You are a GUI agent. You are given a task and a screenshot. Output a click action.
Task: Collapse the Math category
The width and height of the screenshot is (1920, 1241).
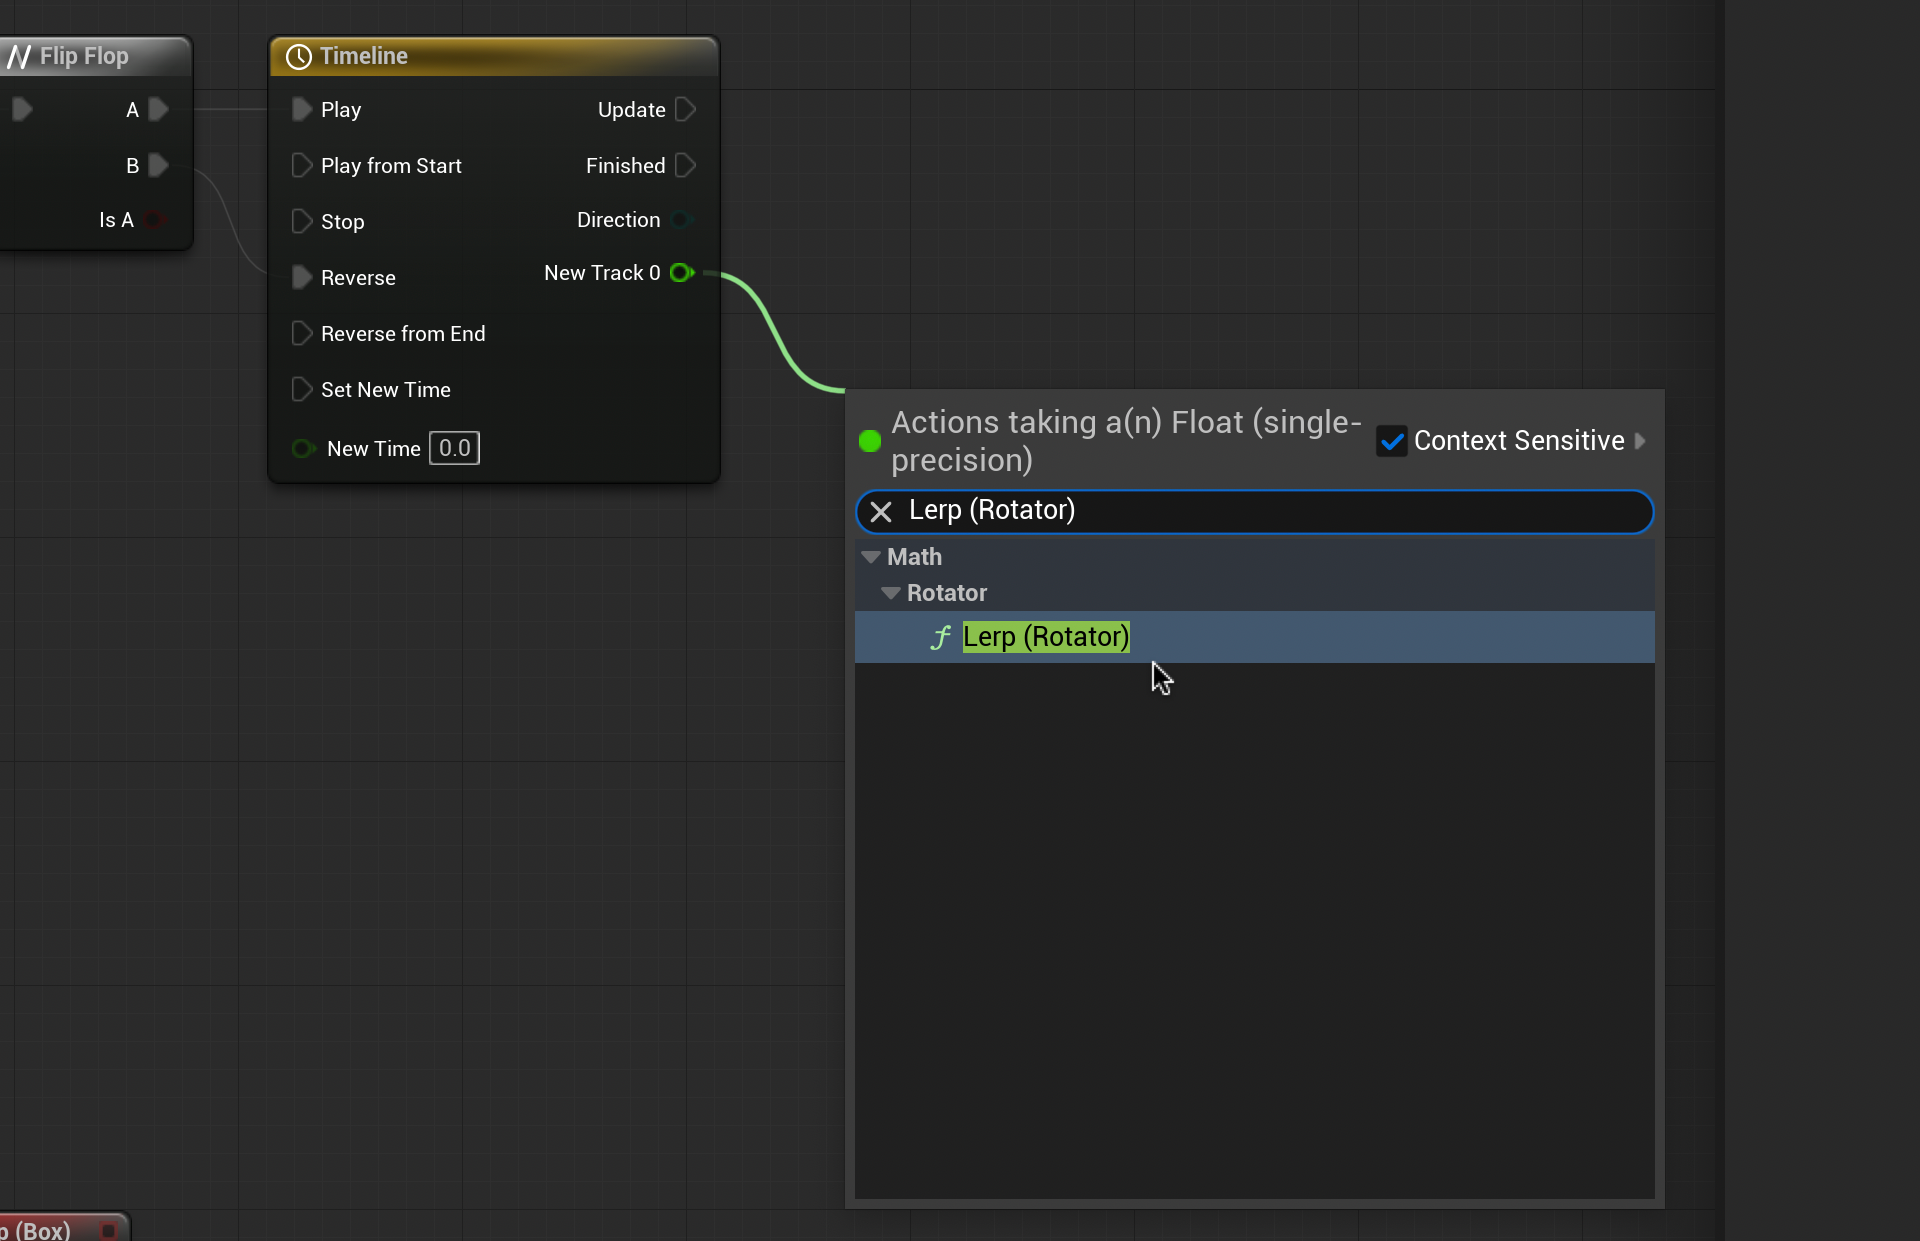870,557
